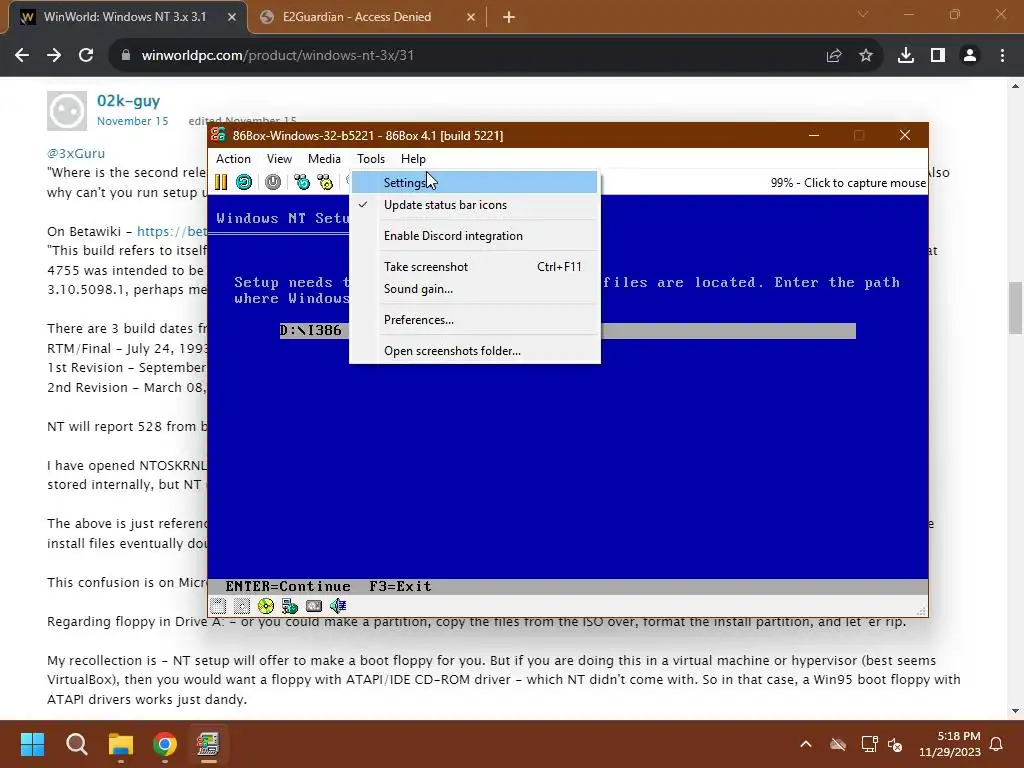Switch to WinWorld Windows NT 3.x tab
The image size is (1024, 768).
coord(127,17)
